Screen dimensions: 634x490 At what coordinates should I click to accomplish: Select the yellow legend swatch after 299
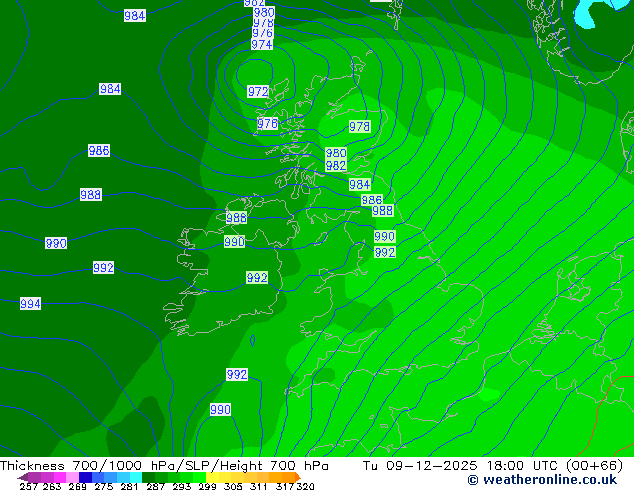(x=212, y=477)
